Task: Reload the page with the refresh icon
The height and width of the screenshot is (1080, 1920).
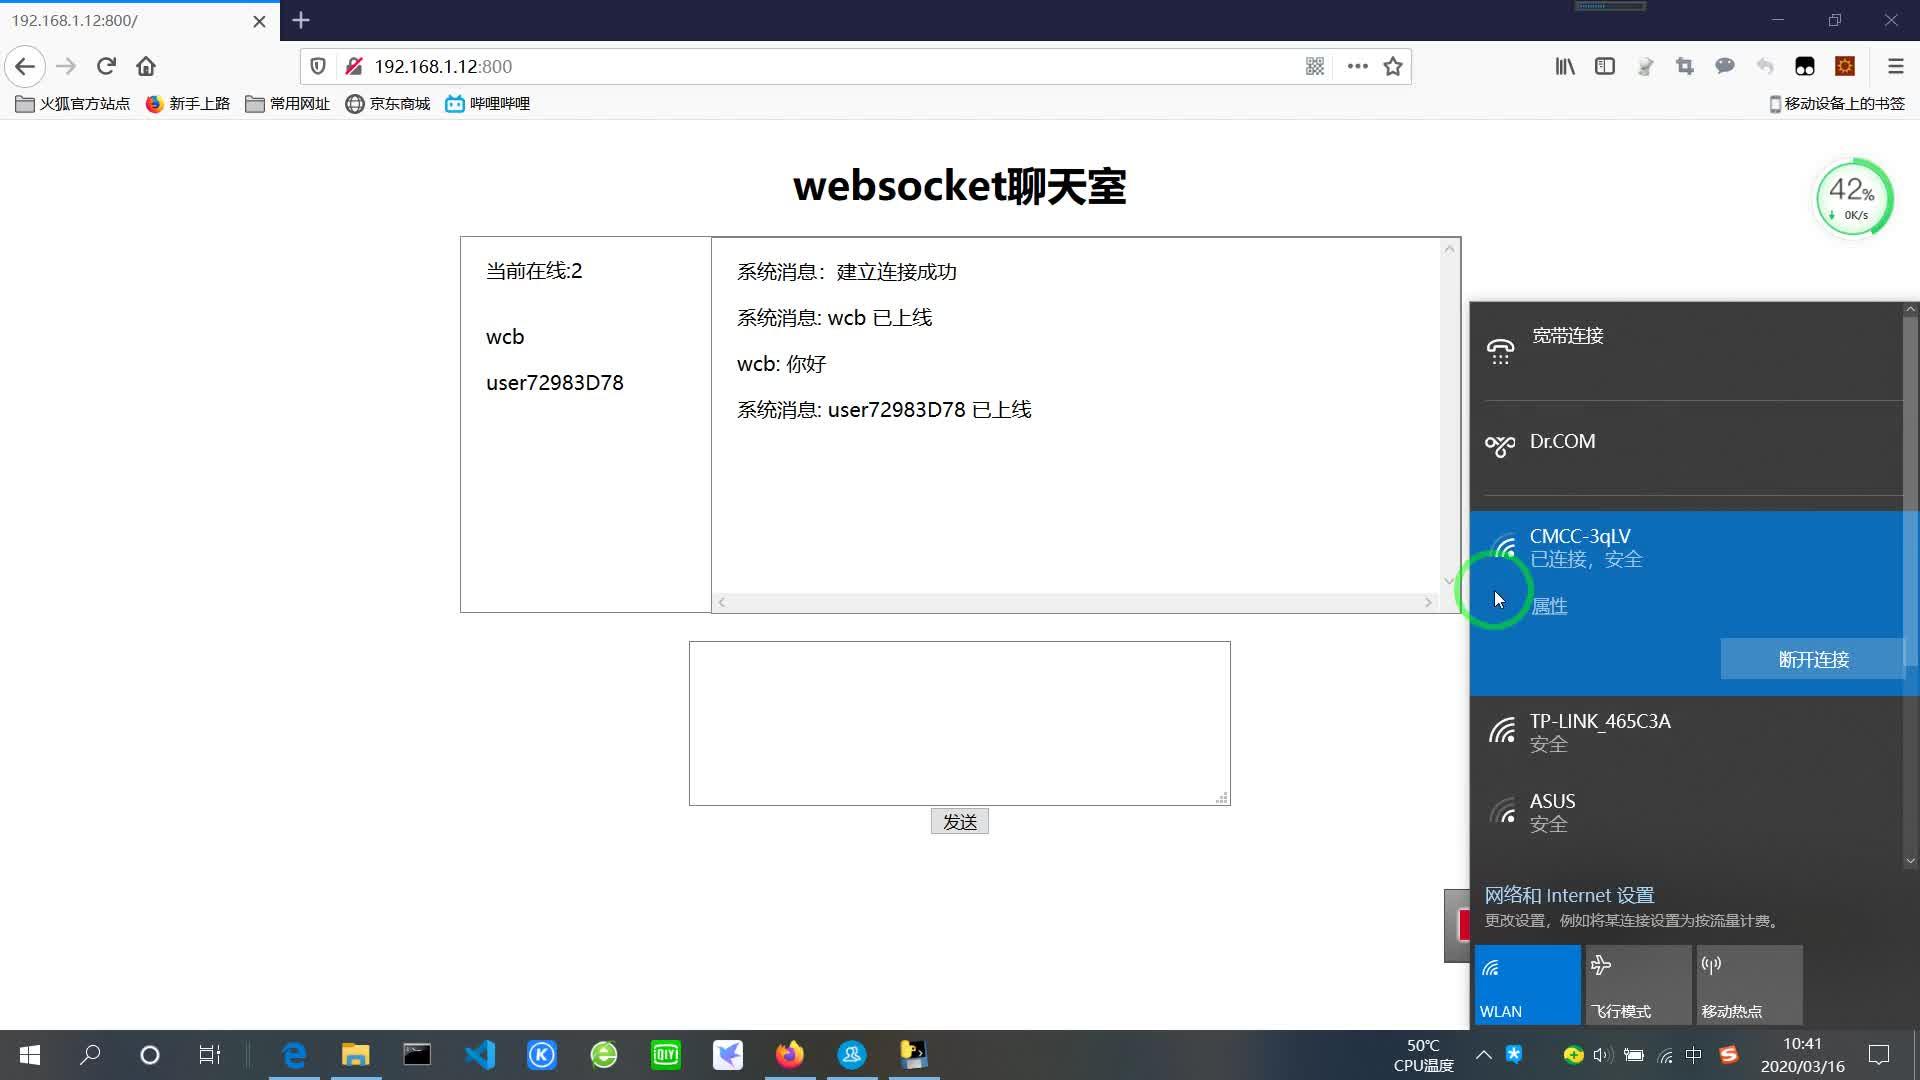Action: point(106,66)
